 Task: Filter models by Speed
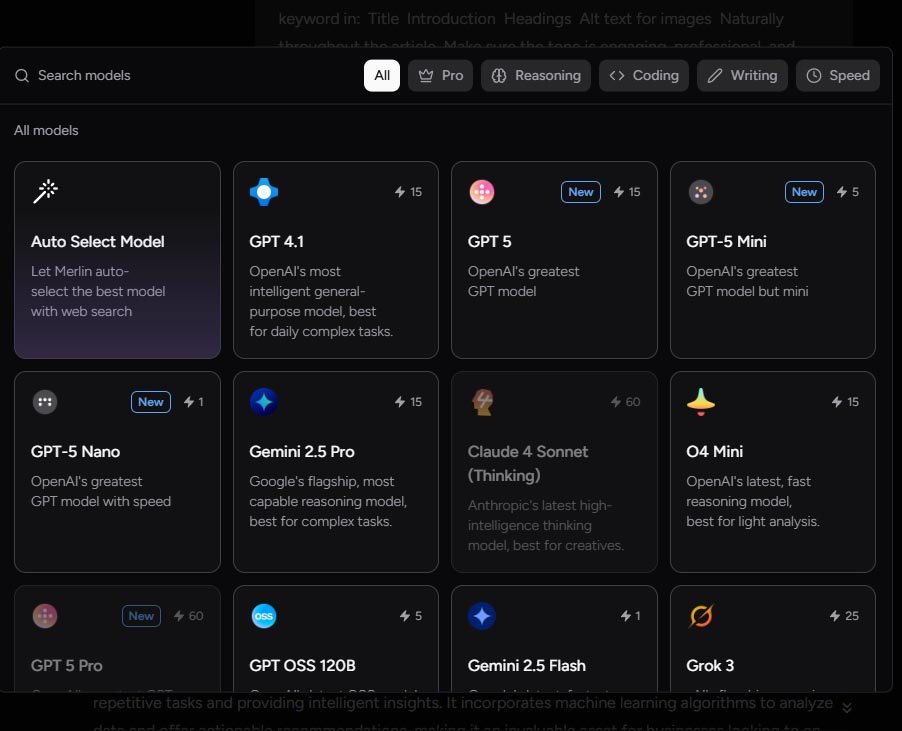[x=838, y=76]
